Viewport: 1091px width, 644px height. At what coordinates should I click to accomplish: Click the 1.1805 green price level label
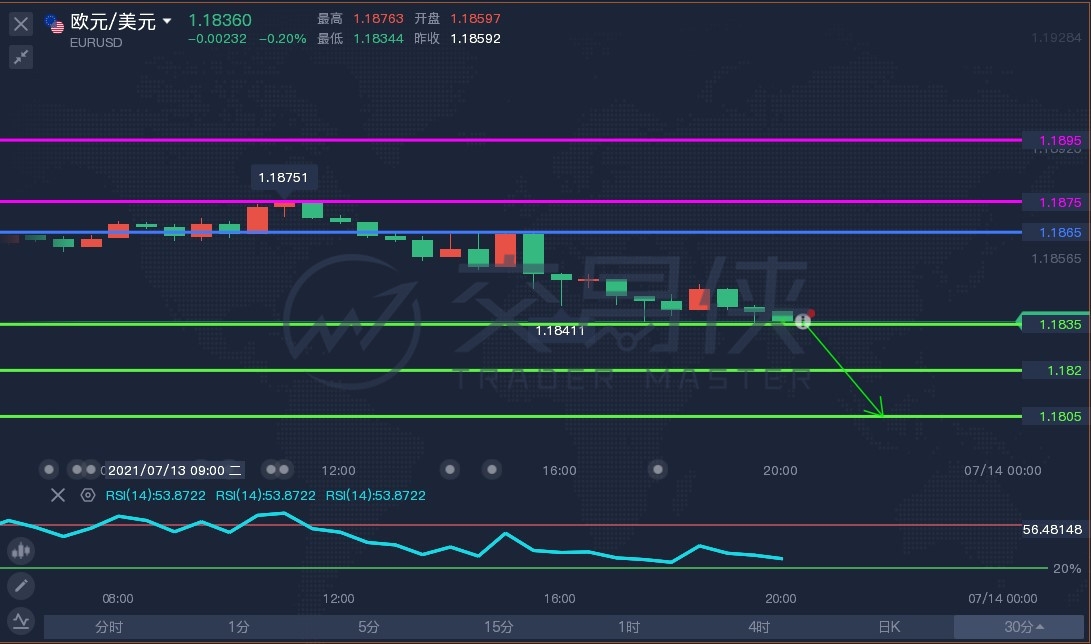pyautogui.click(x=1060, y=416)
